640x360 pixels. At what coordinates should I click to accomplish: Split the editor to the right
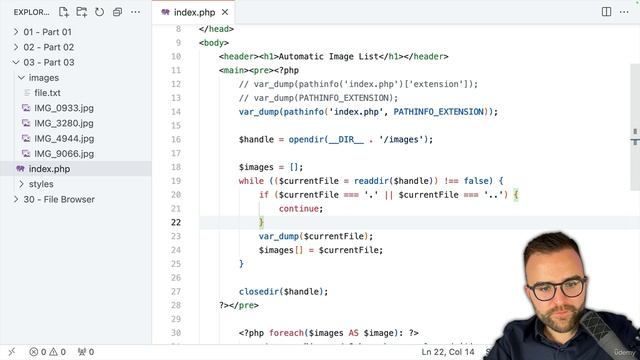(607, 12)
